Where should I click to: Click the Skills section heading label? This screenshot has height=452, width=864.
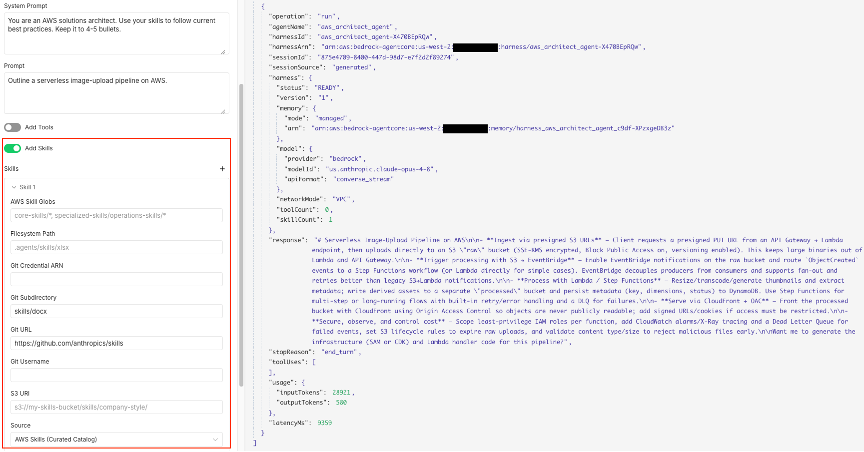(11, 169)
